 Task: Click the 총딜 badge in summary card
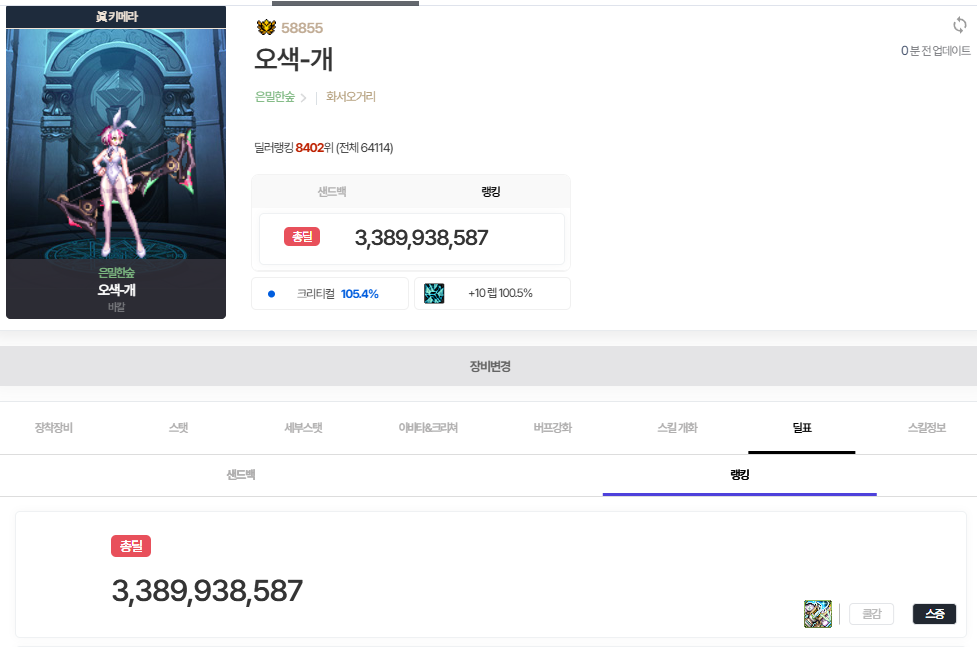tap(302, 237)
